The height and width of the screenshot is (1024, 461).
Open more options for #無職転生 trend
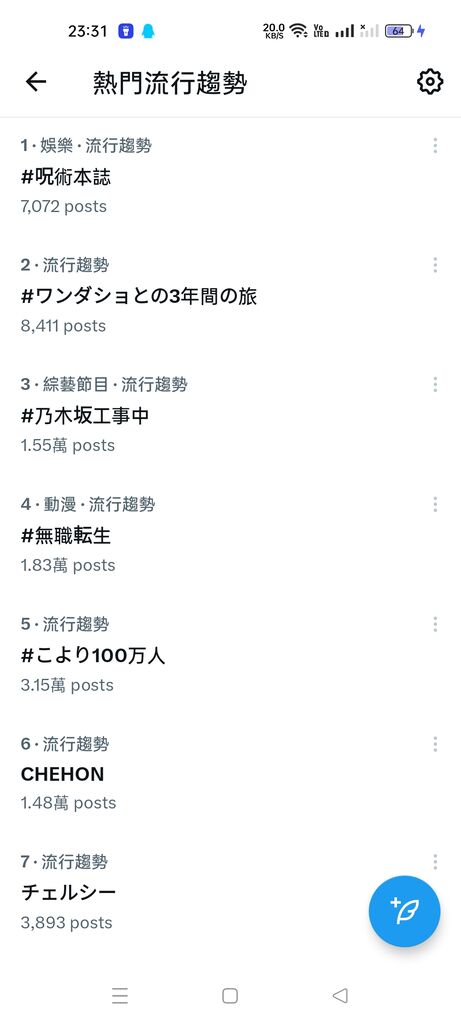435,504
